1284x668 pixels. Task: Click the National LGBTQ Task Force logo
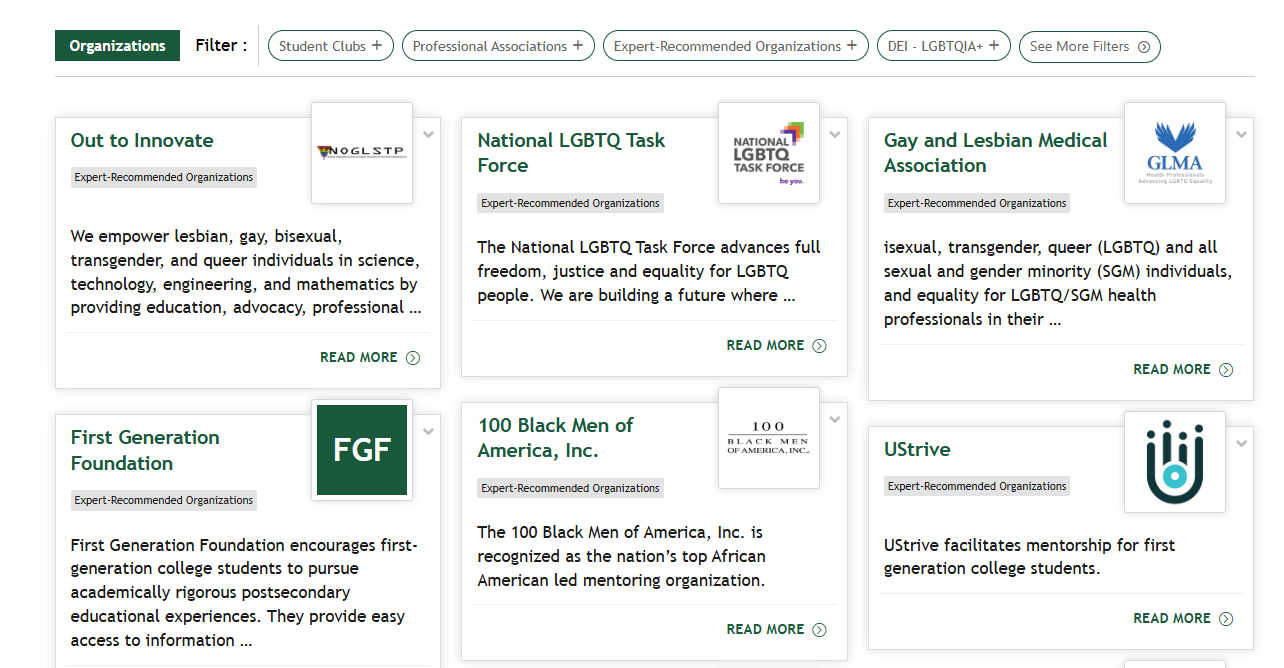point(768,152)
